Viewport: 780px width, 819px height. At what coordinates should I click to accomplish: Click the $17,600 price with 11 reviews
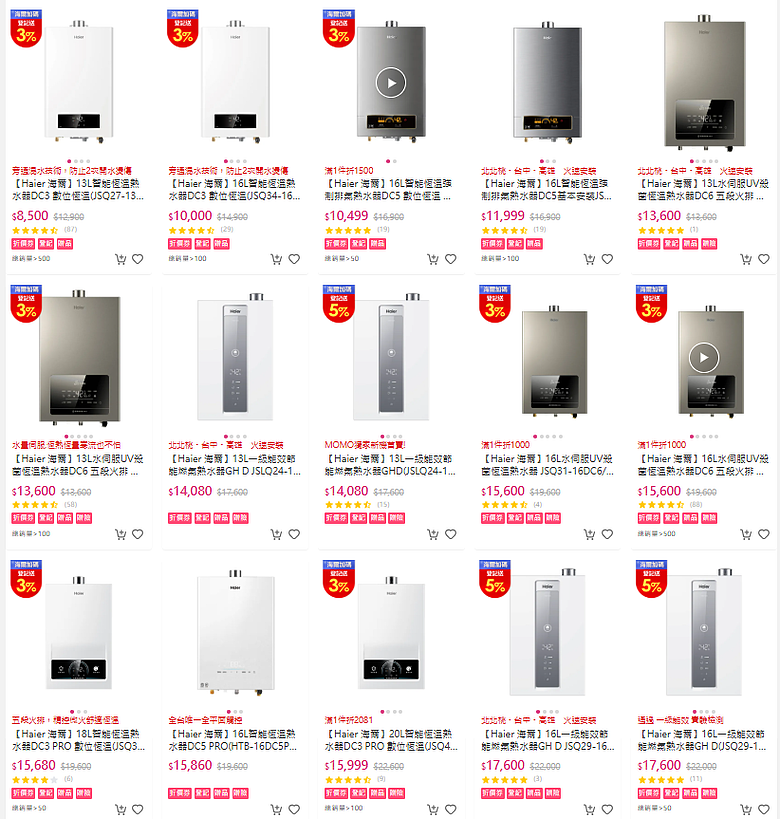pos(659,765)
